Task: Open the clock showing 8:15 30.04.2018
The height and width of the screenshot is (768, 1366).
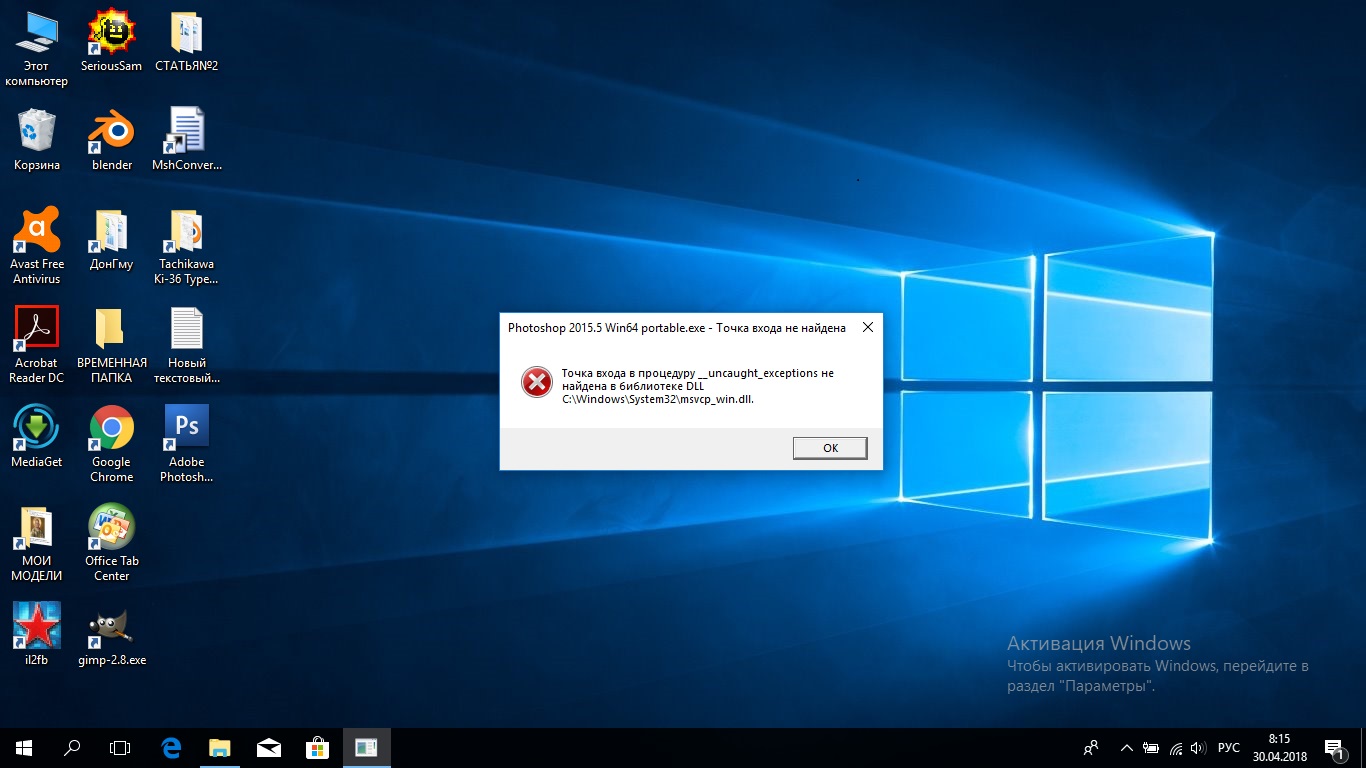Action: [1279, 748]
